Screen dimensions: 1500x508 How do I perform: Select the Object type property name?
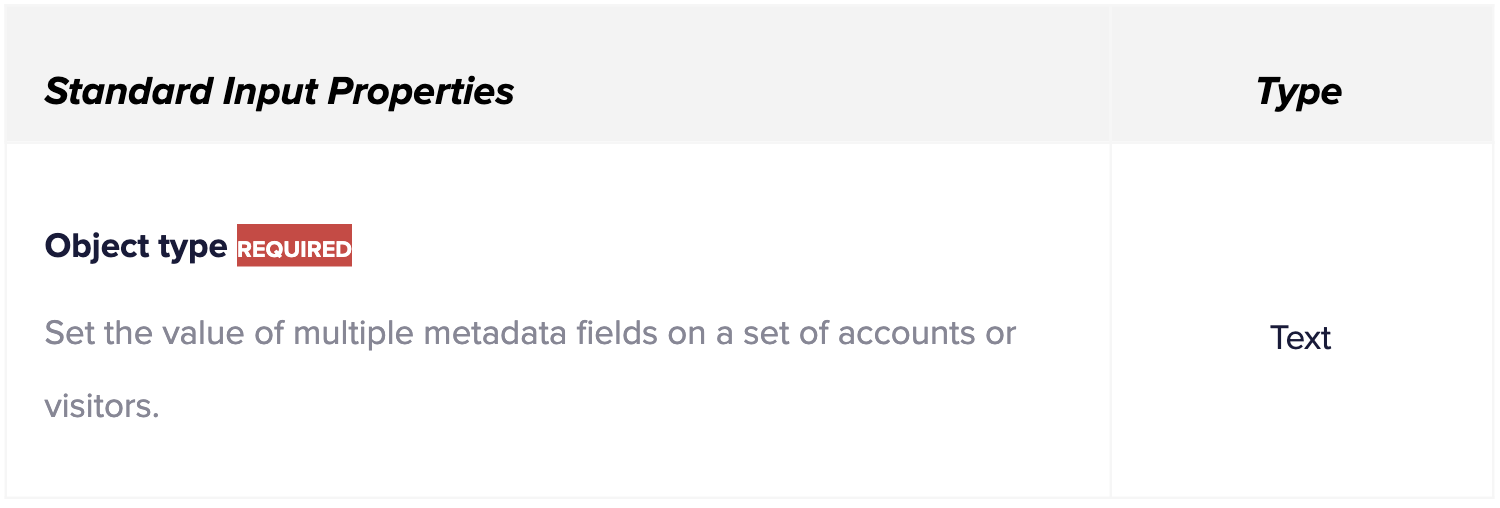[x=136, y=247]
